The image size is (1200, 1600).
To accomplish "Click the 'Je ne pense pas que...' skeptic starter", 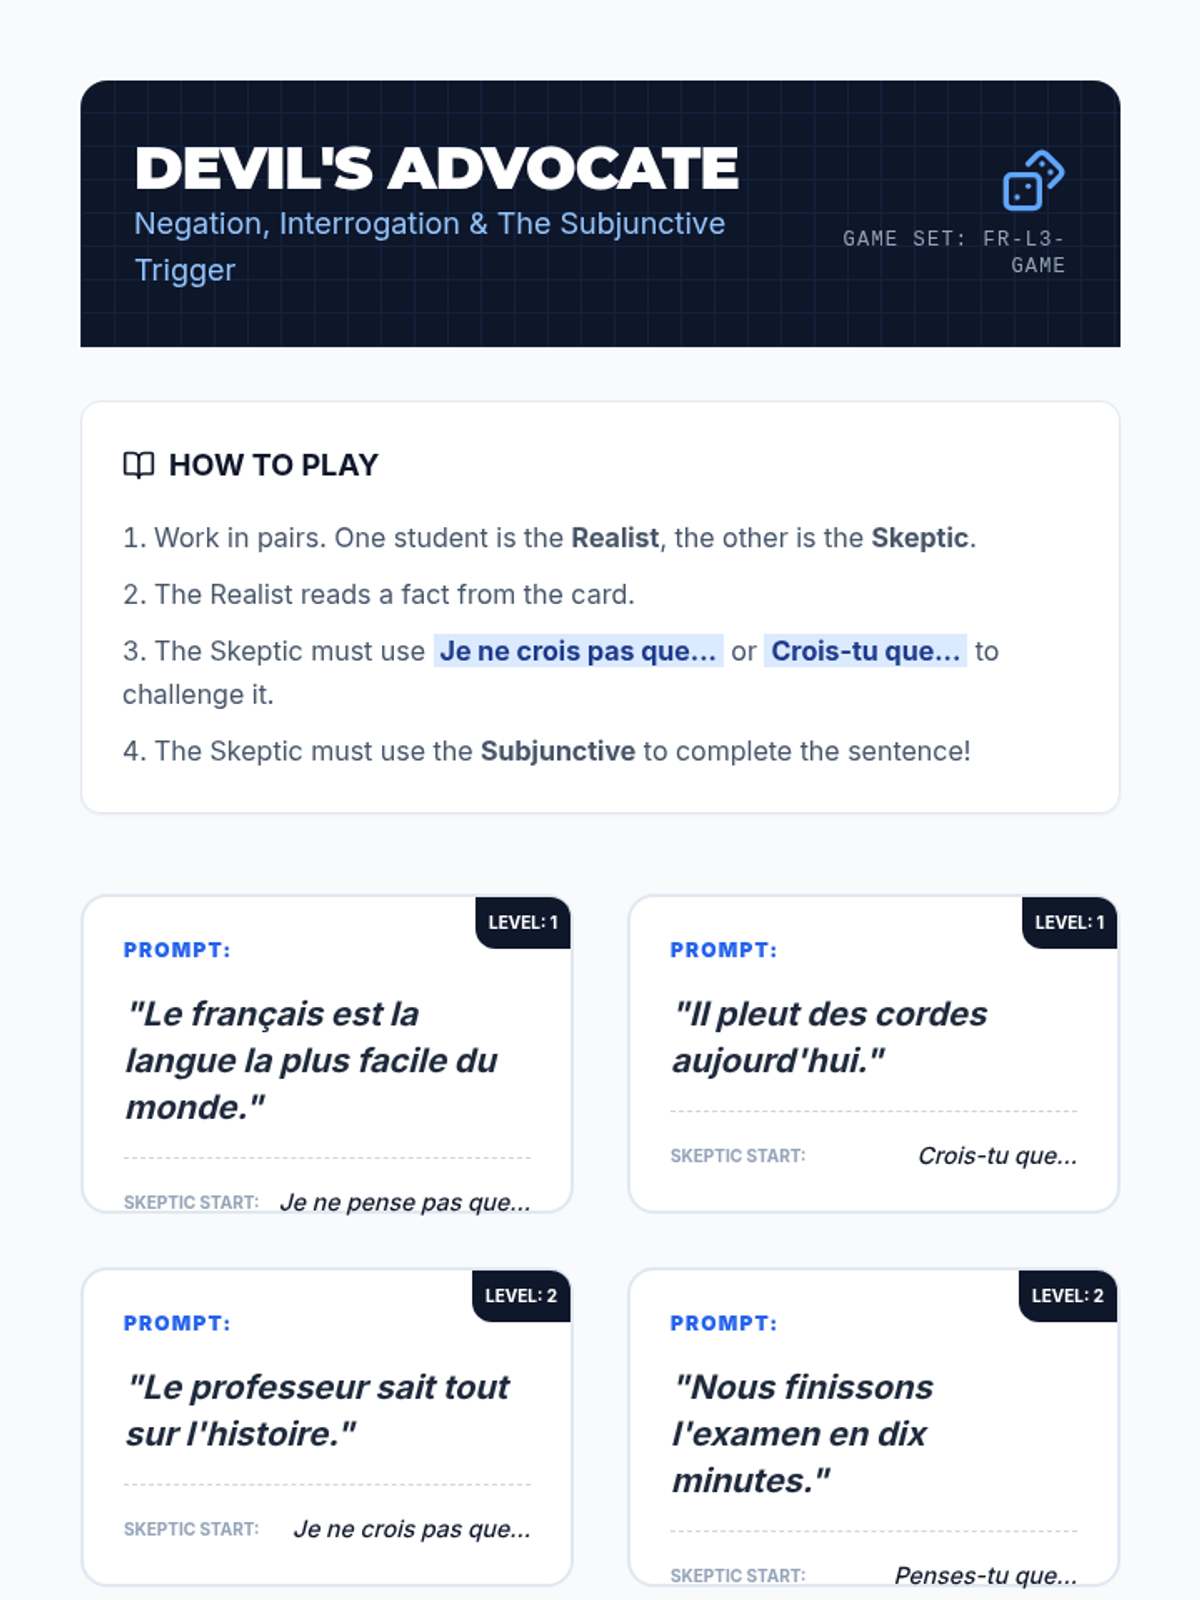I will (x=405, y=1202).
